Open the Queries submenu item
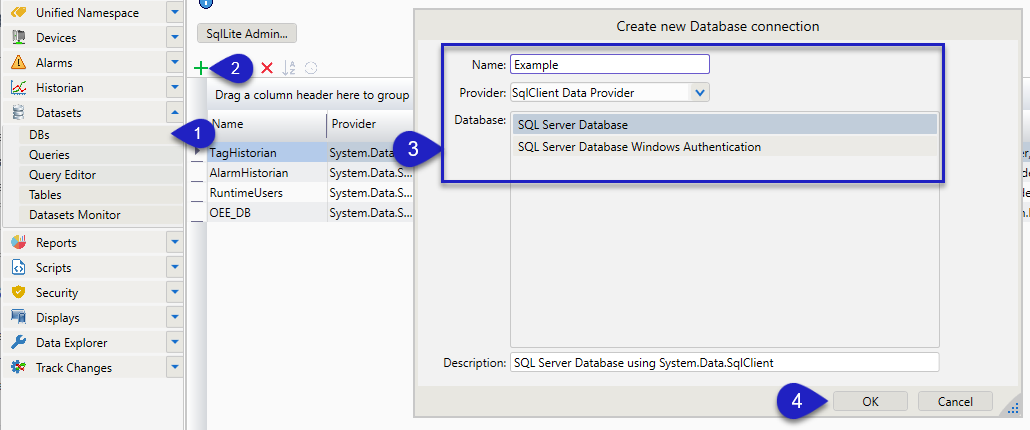 point(49,155)
